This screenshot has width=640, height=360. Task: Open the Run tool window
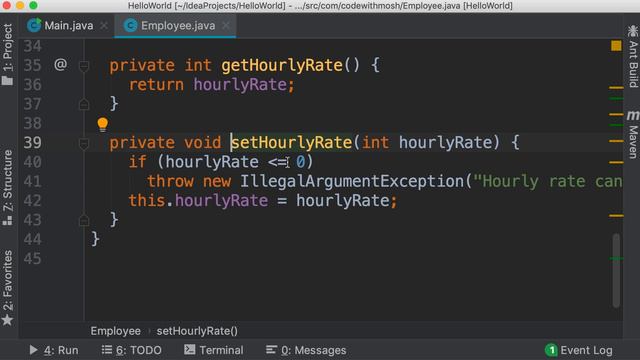tap(53, 350)
